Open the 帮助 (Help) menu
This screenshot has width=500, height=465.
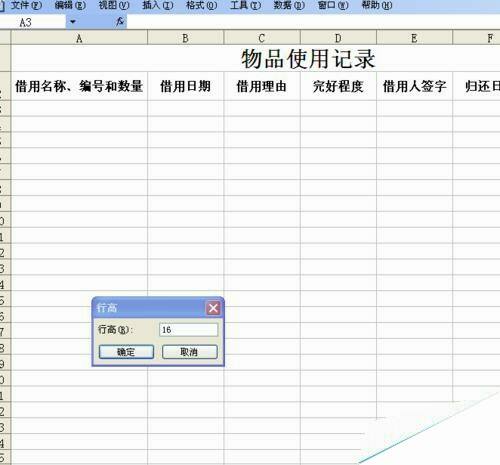pyautogui.click(x=377, y=5)
